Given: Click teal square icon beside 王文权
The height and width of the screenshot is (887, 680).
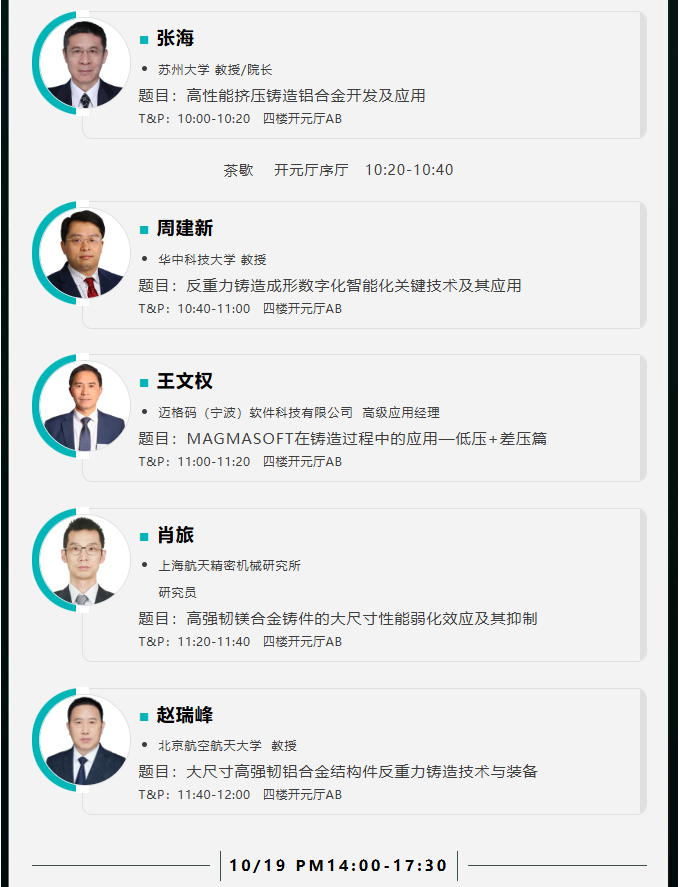Looking at the screenshot, I should point(144,383).
